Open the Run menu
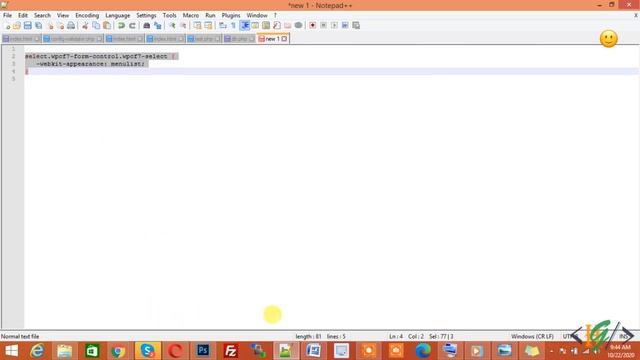The width and height of the screenshot is (640, 360). (x=210, y=15)
